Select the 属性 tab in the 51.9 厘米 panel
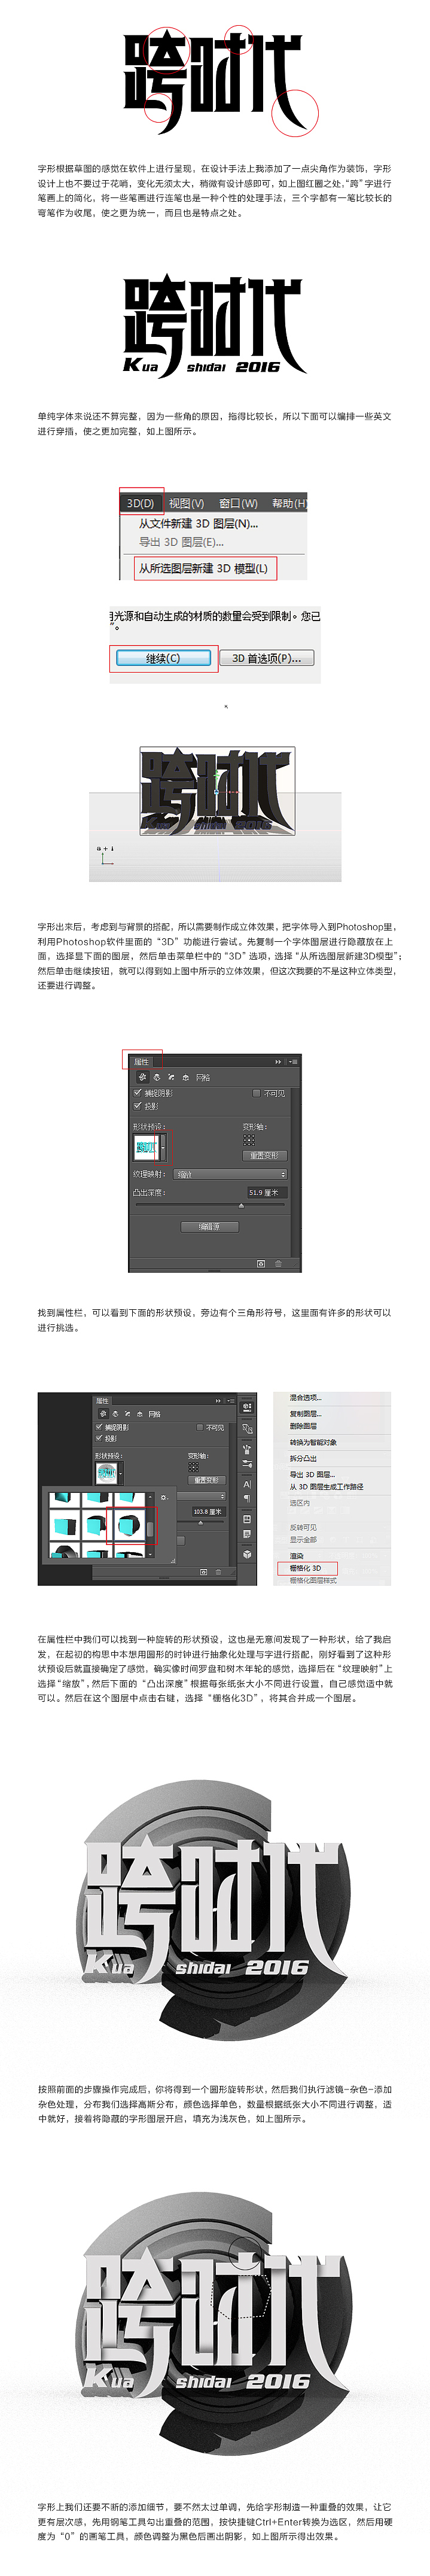The width and height of the screenshot is (430, 2576). [142, 1062]
